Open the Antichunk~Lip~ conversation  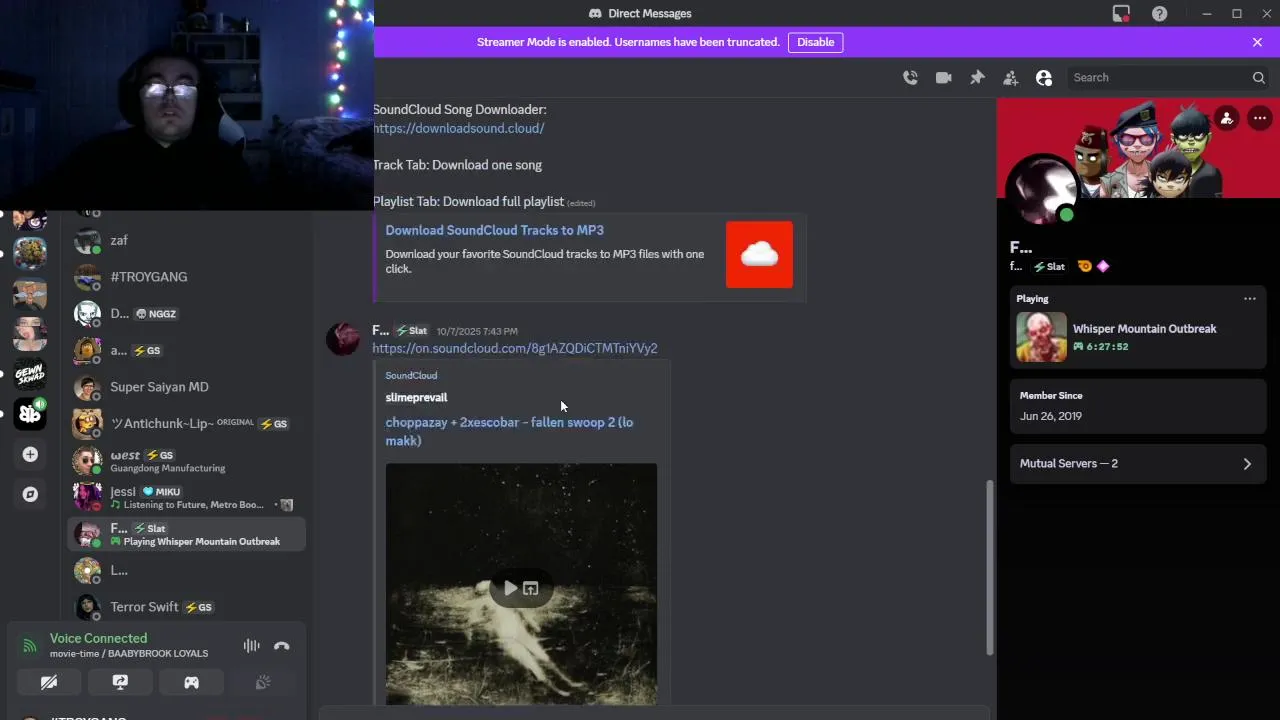tap(186, 424)
